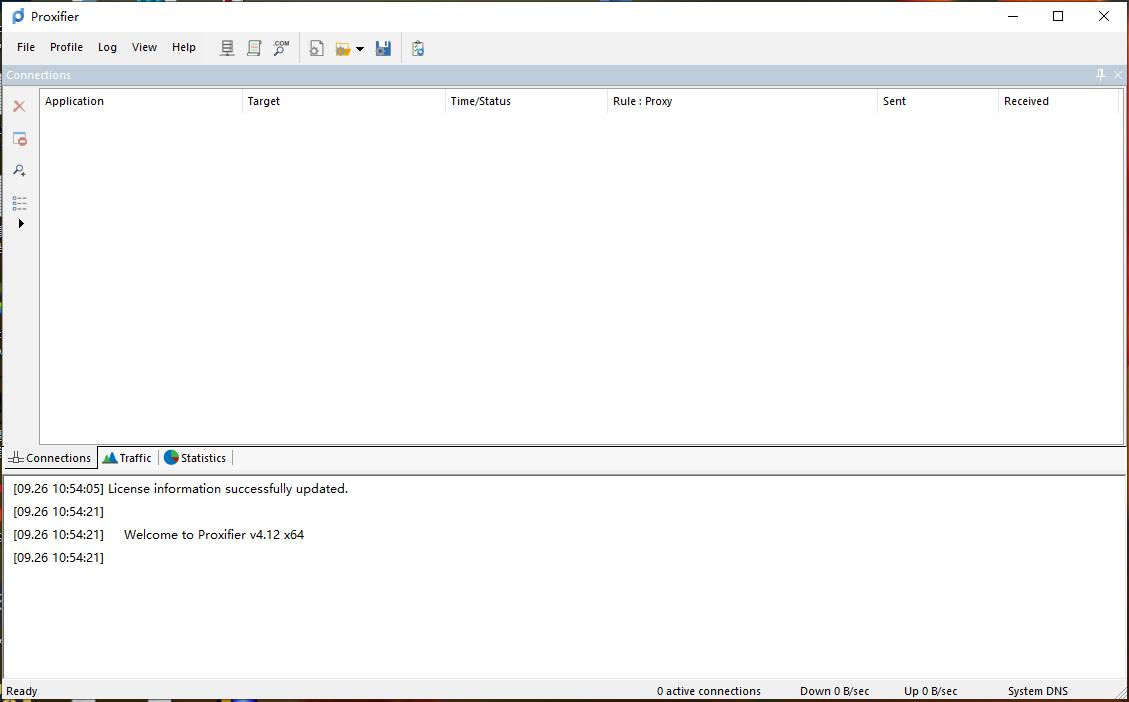Maximize the Proxifier window
The image size is (1129, 702).
(x=1058, y=16)
